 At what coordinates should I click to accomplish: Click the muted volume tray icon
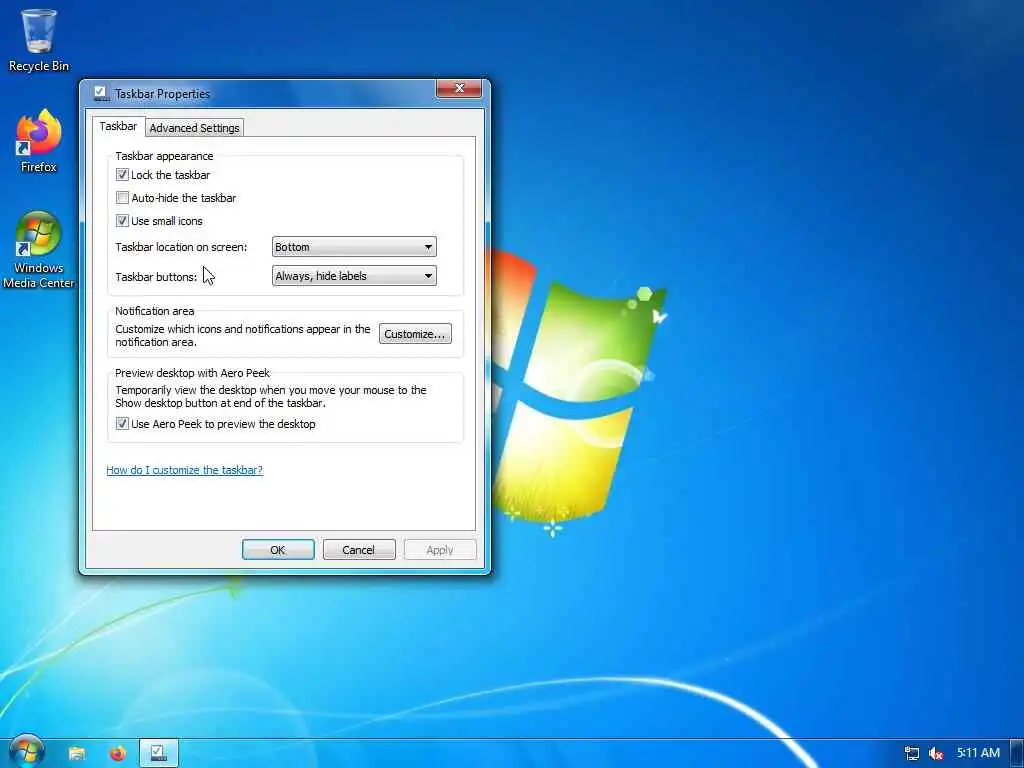(x=936, y=754)
